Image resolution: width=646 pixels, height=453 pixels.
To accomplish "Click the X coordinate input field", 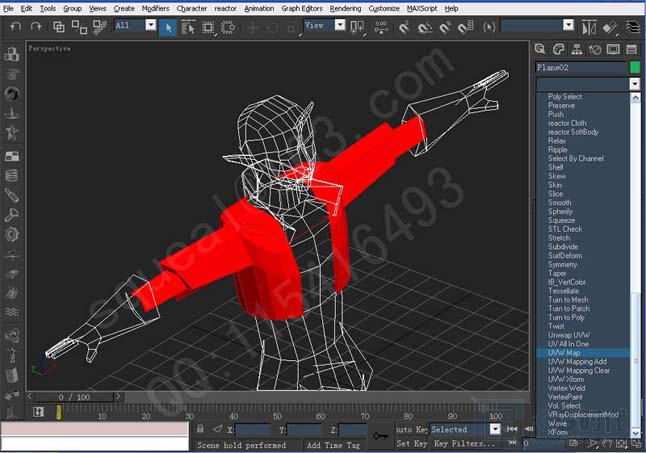I will (x=253, y=430).
